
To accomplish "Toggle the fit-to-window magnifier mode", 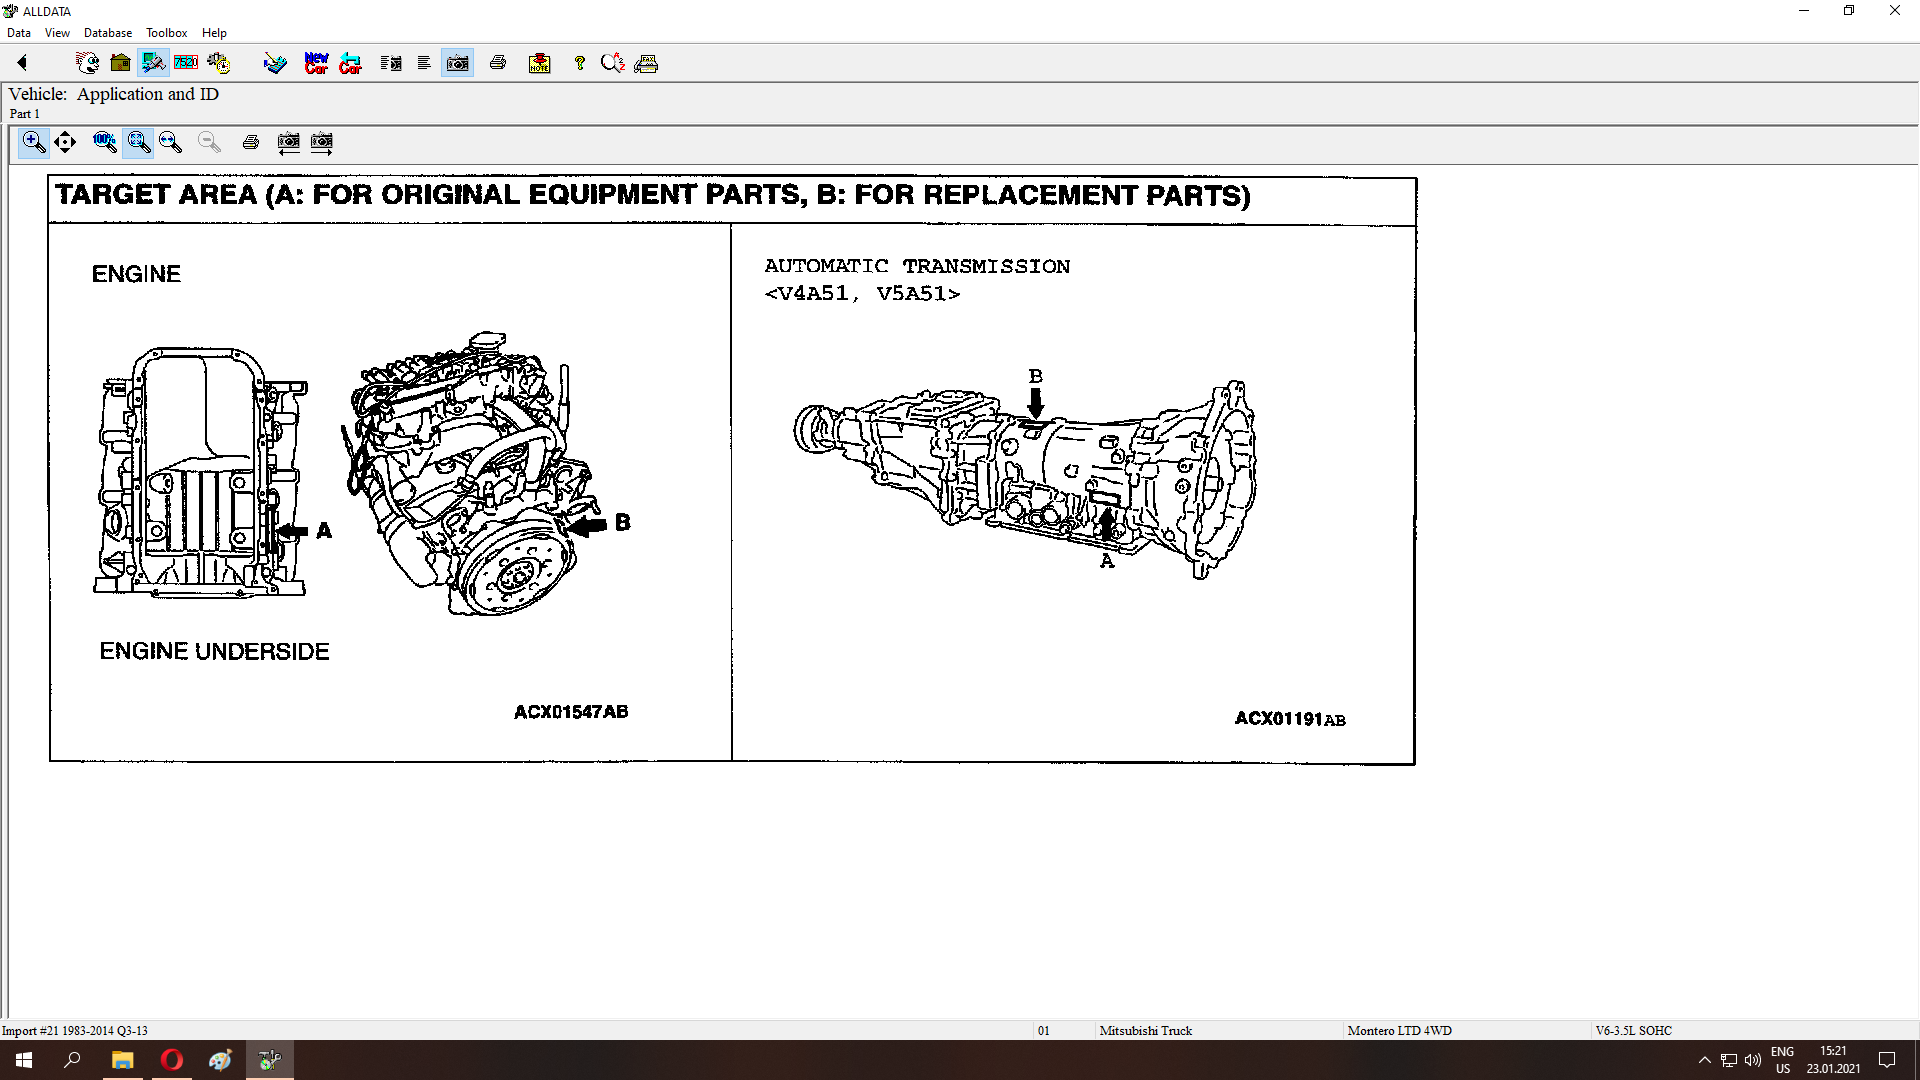I will tap(138, 142).
